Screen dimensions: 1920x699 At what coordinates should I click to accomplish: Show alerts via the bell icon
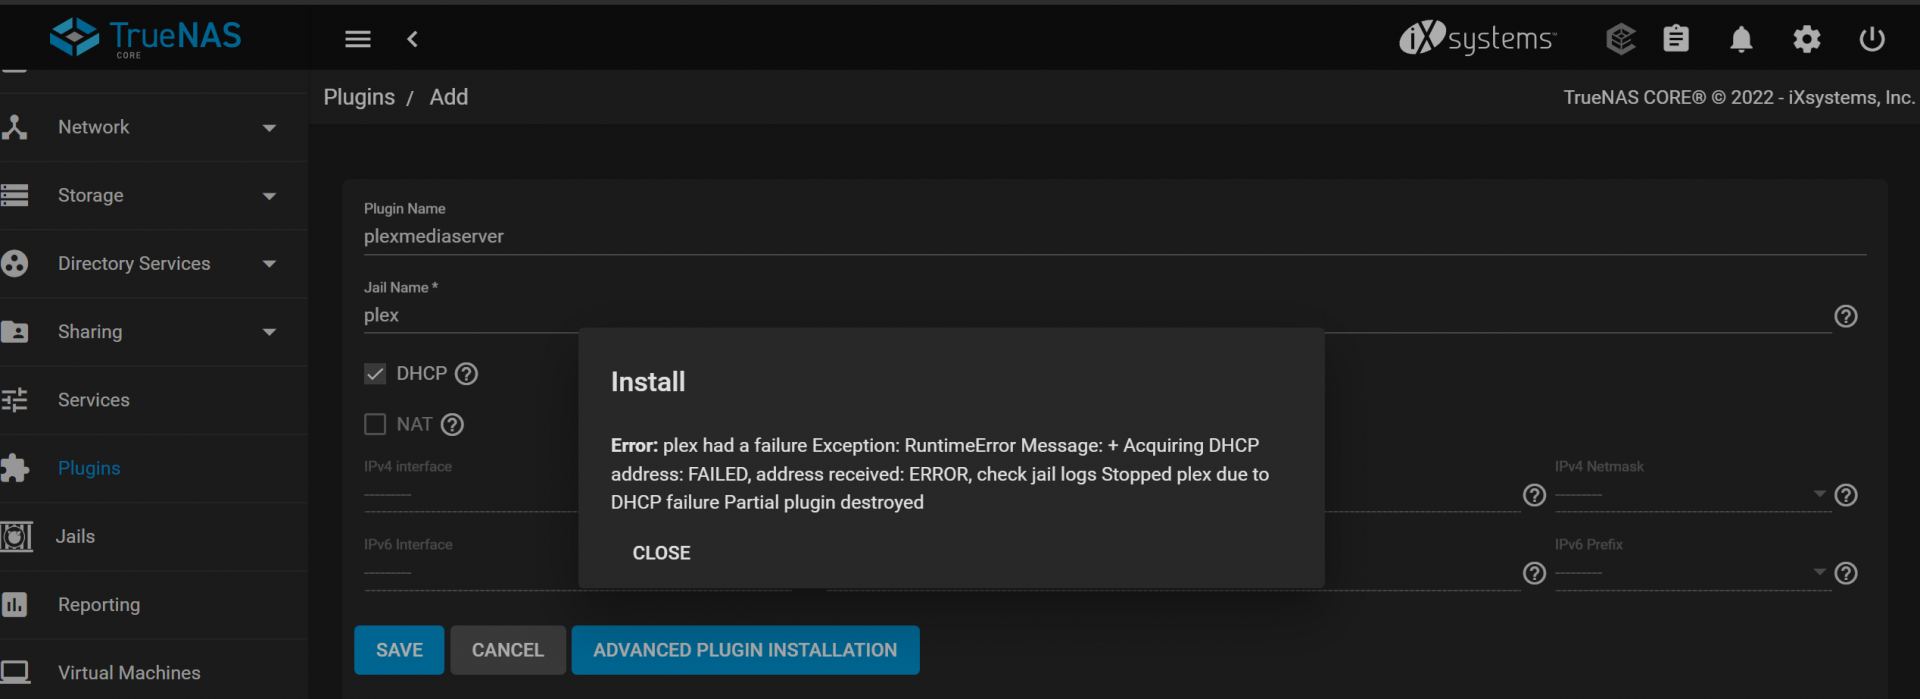pos(1741,39)
